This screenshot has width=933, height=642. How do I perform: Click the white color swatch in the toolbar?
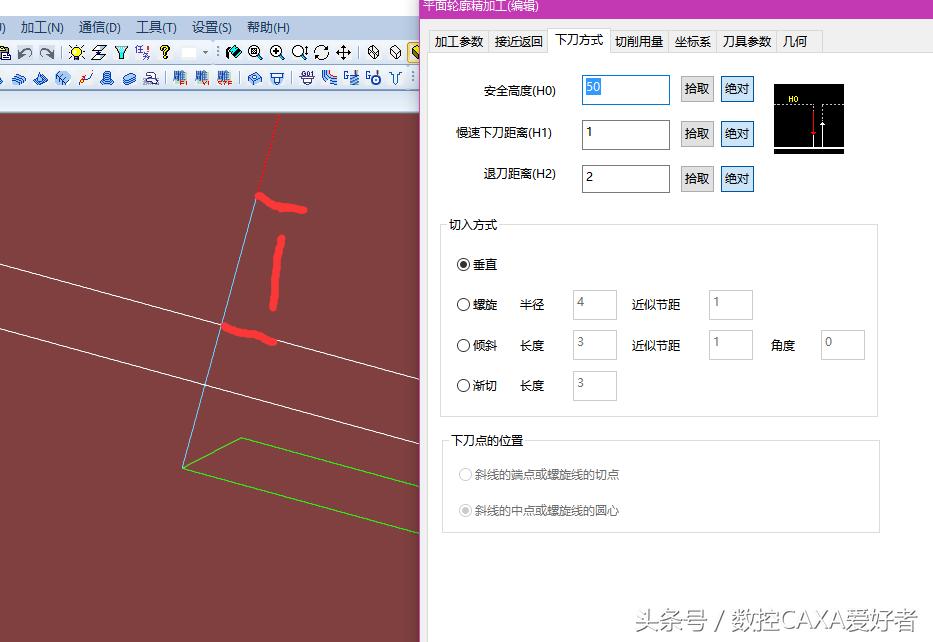tap(191, 52)
